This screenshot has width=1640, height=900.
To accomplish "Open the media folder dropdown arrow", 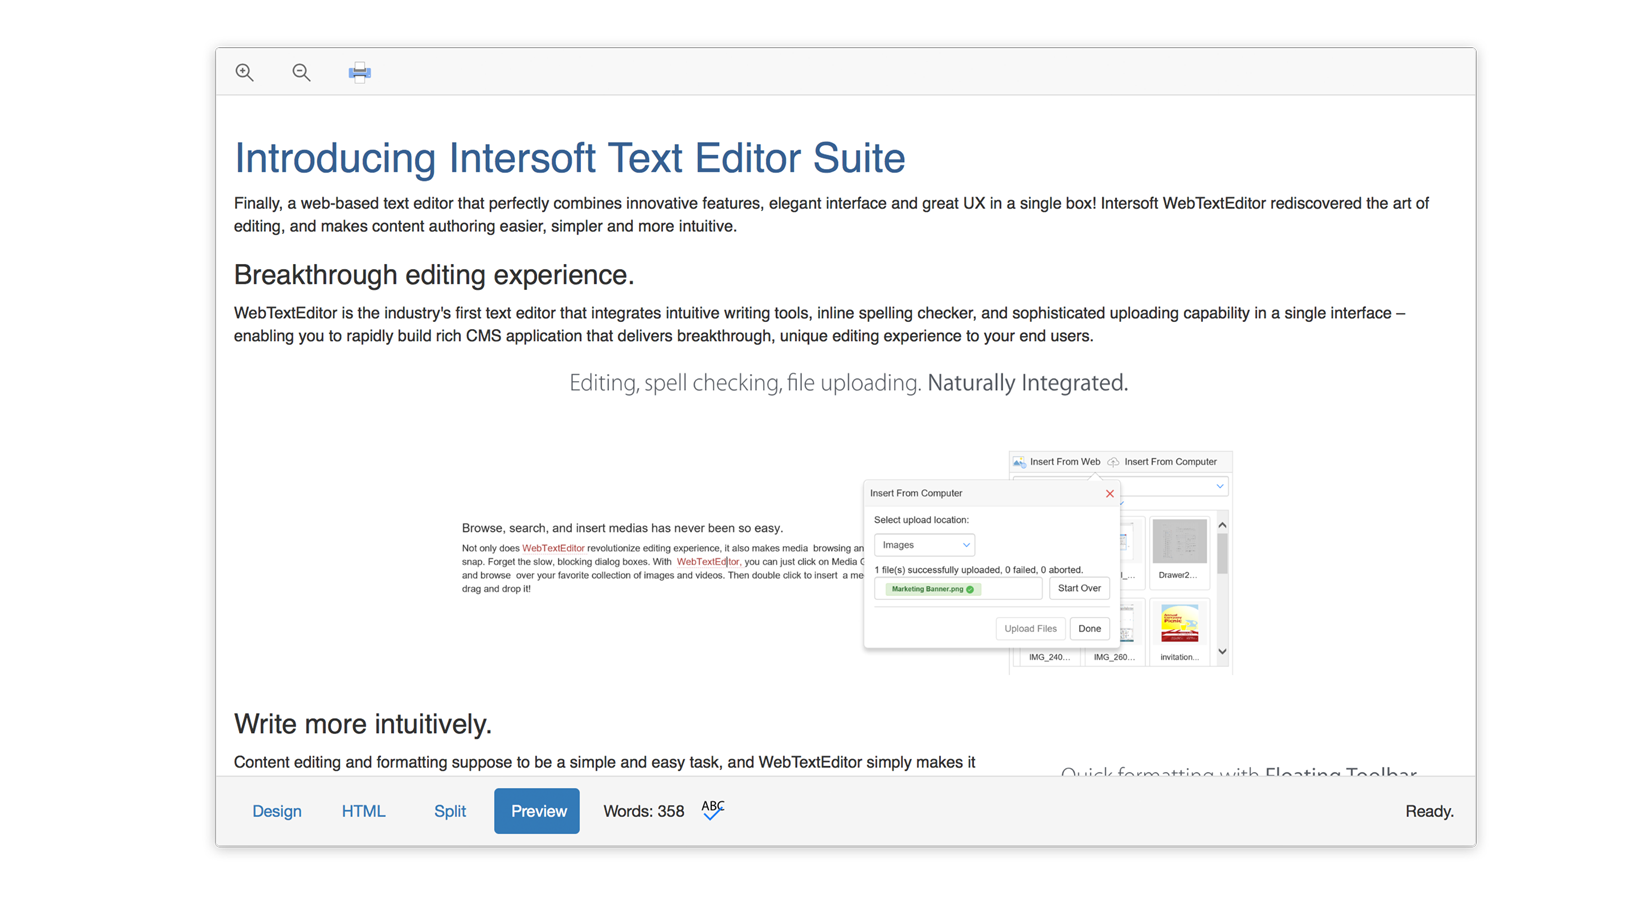I will [1219, 487].
